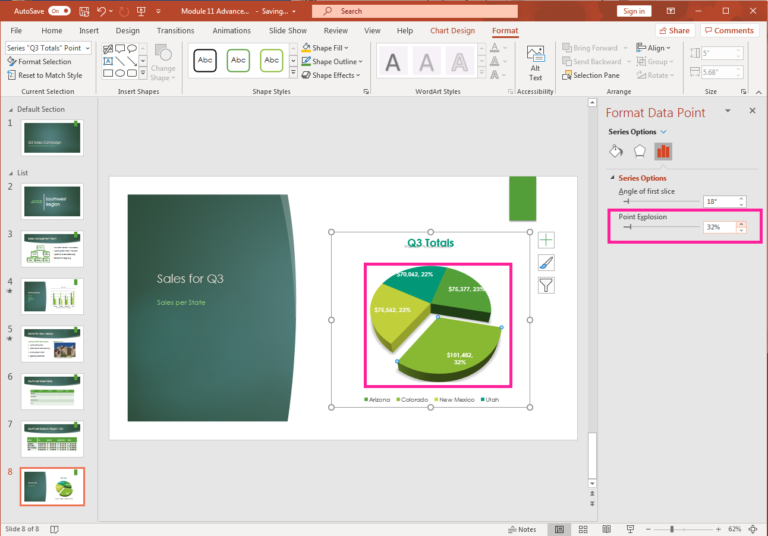Click the Chart Elements plus button
The width and height of the screenshot is (768, 536).
click(546, 240)
